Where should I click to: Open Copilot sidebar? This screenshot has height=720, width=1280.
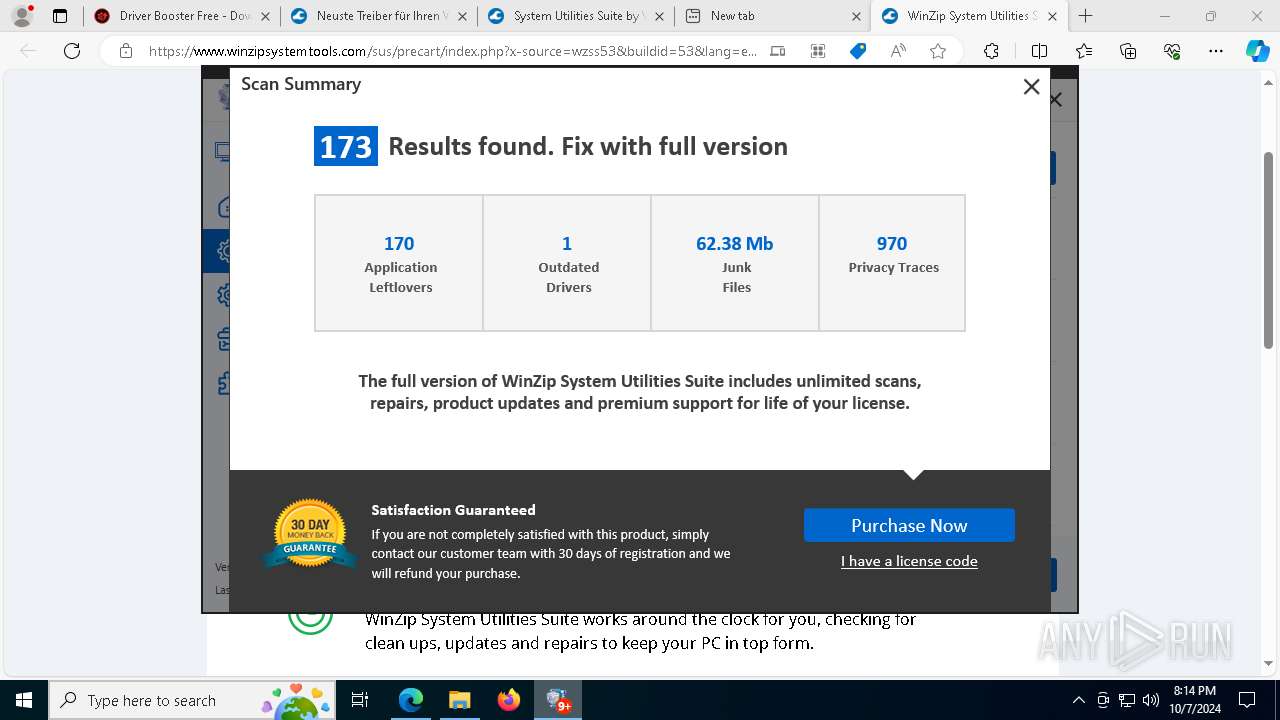tap(1258, 51)
